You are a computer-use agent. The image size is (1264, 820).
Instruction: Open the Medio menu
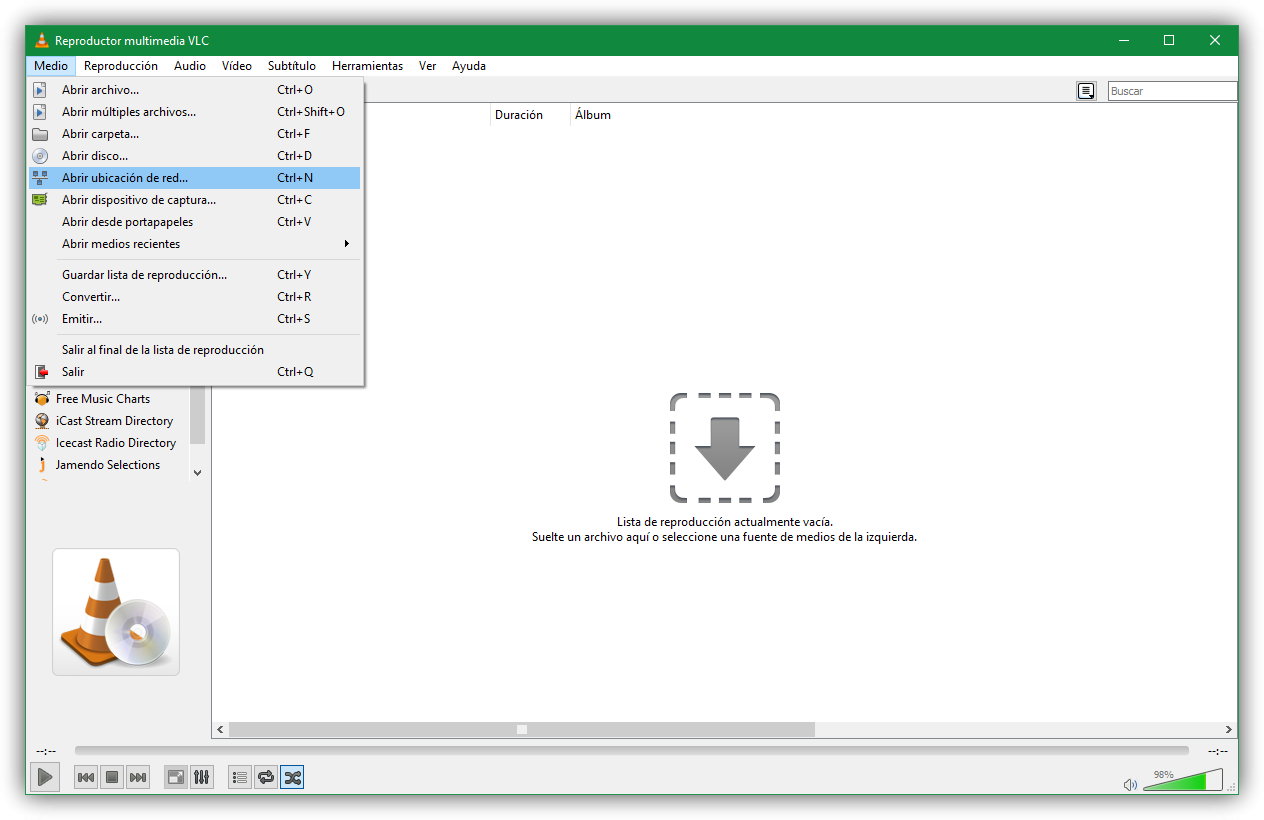[x=51, y=66]
